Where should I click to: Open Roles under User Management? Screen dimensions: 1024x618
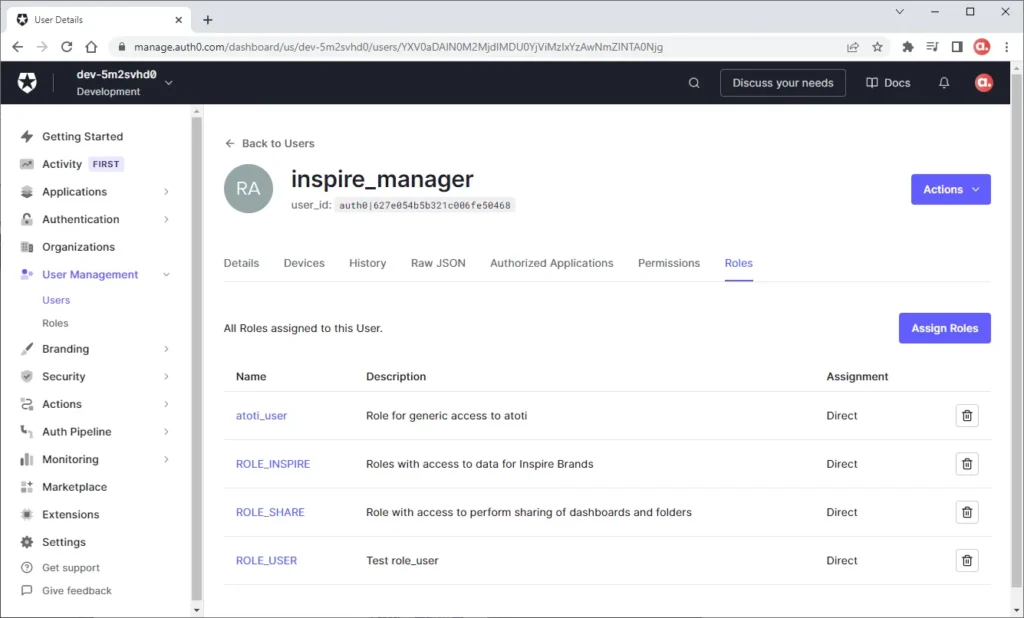click(55, 323)
